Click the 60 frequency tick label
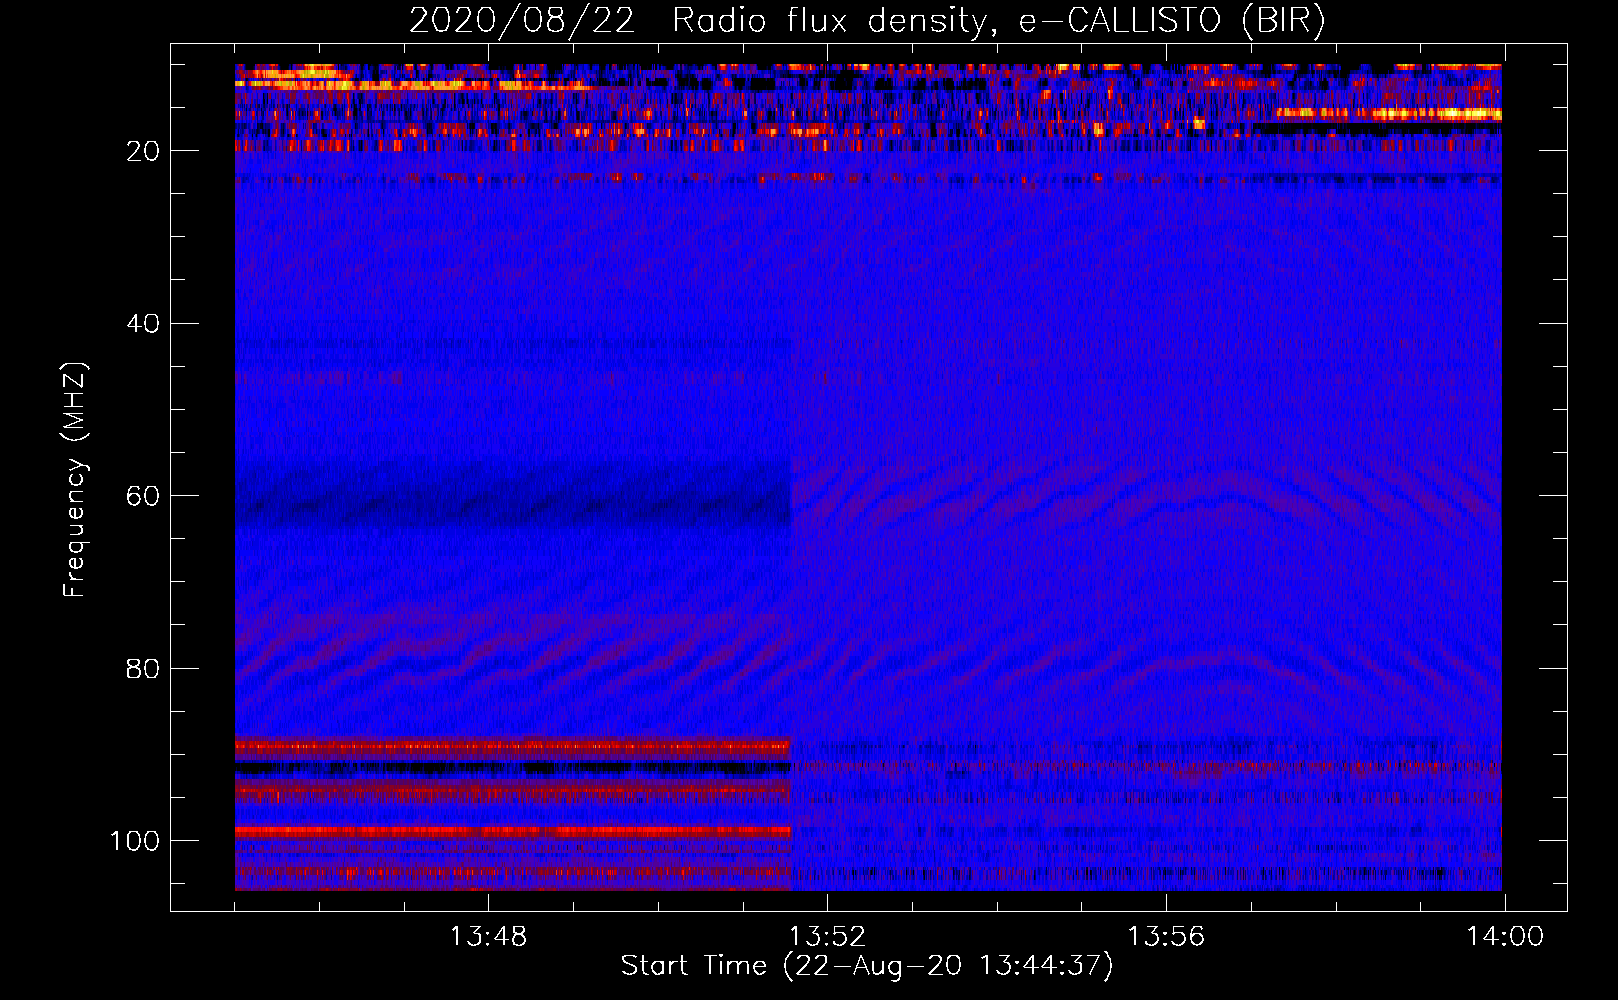1618x1000 pixels. click(143, 496)
